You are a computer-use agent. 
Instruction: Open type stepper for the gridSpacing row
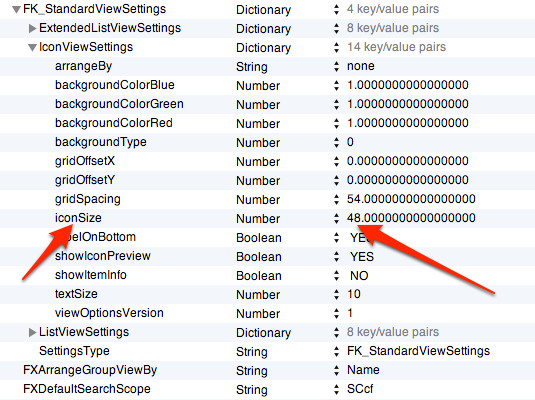pyautogui.click(x=336, y=199)
